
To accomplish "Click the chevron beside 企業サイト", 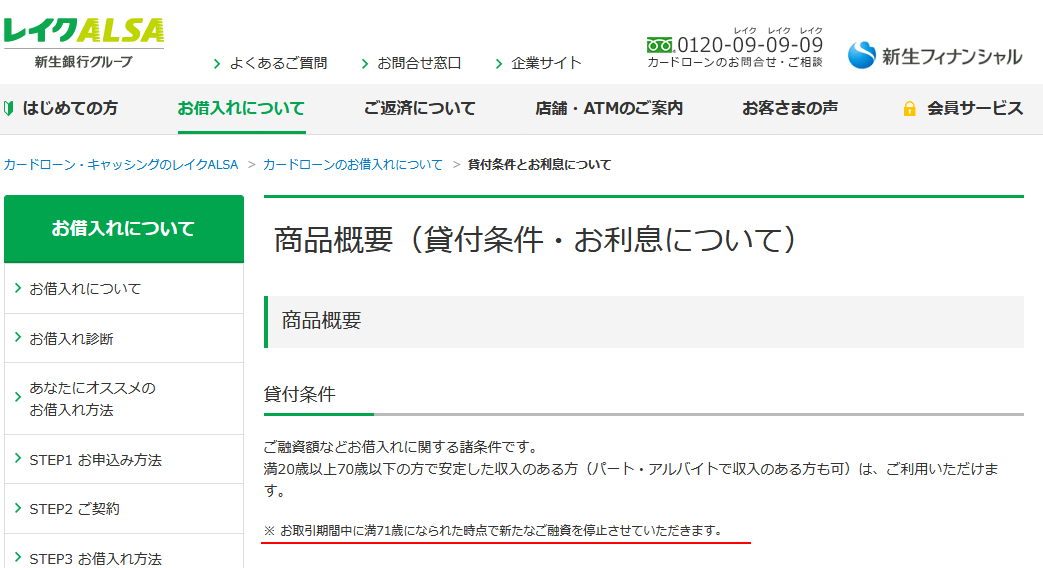I will click(x=499, y=64).
